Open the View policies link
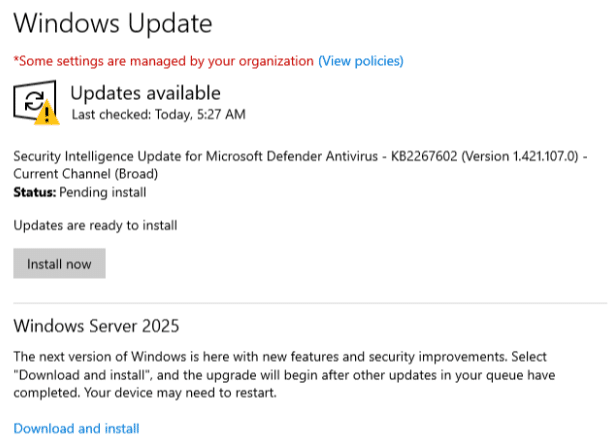The height and width of the screenshot is (443, 608). click(x=361, y=61)
